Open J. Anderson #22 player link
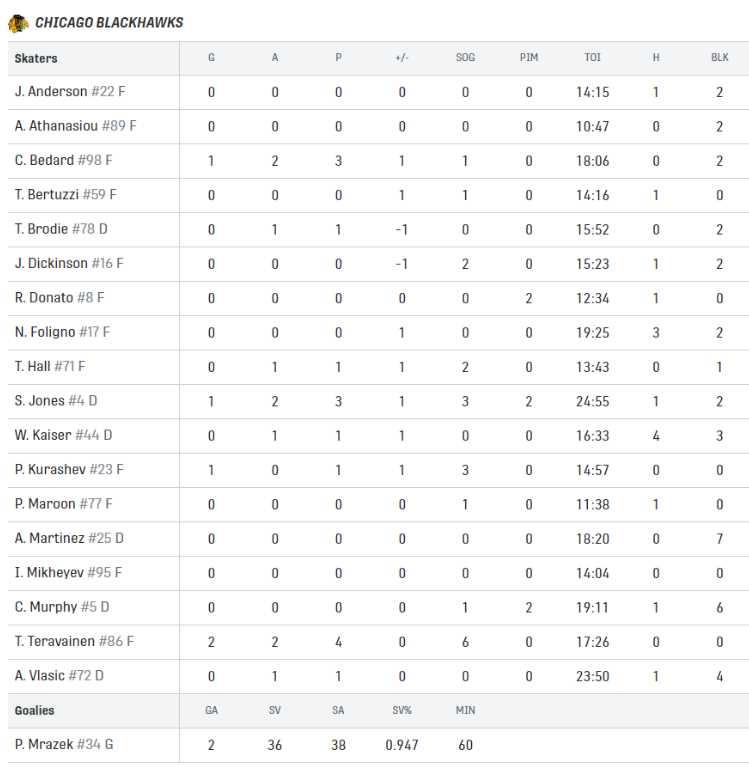Screen dimensions: 749x767 pyautogui.click(x=70, y=91)
